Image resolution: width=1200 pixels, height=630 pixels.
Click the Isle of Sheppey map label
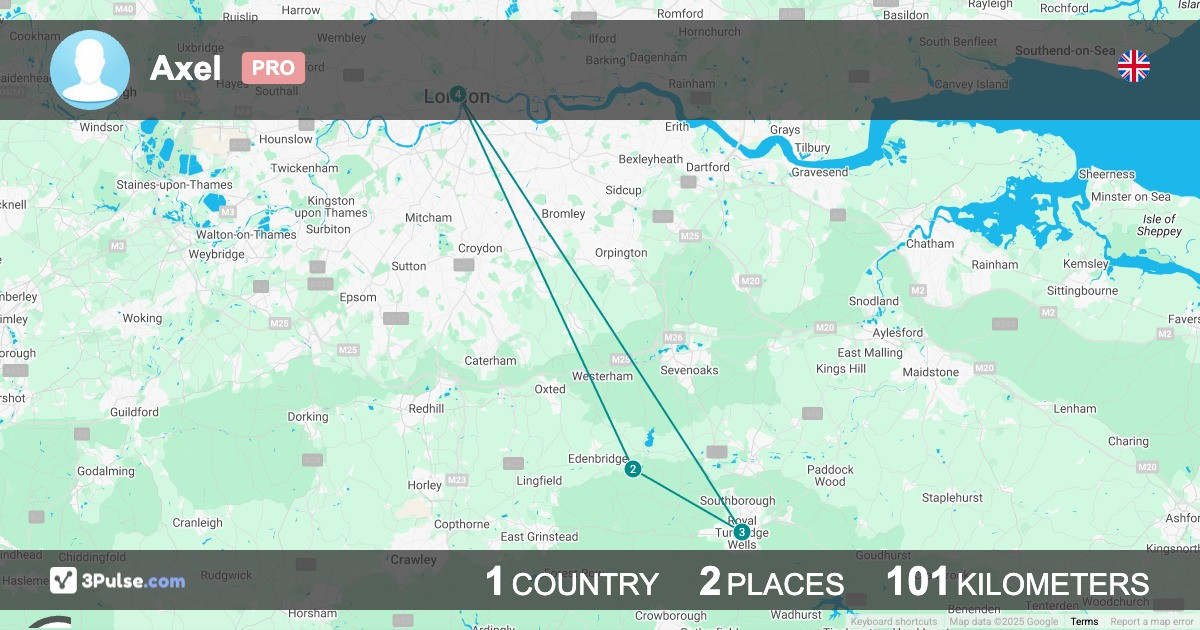pyautogui.click(x=1159, y=225)
